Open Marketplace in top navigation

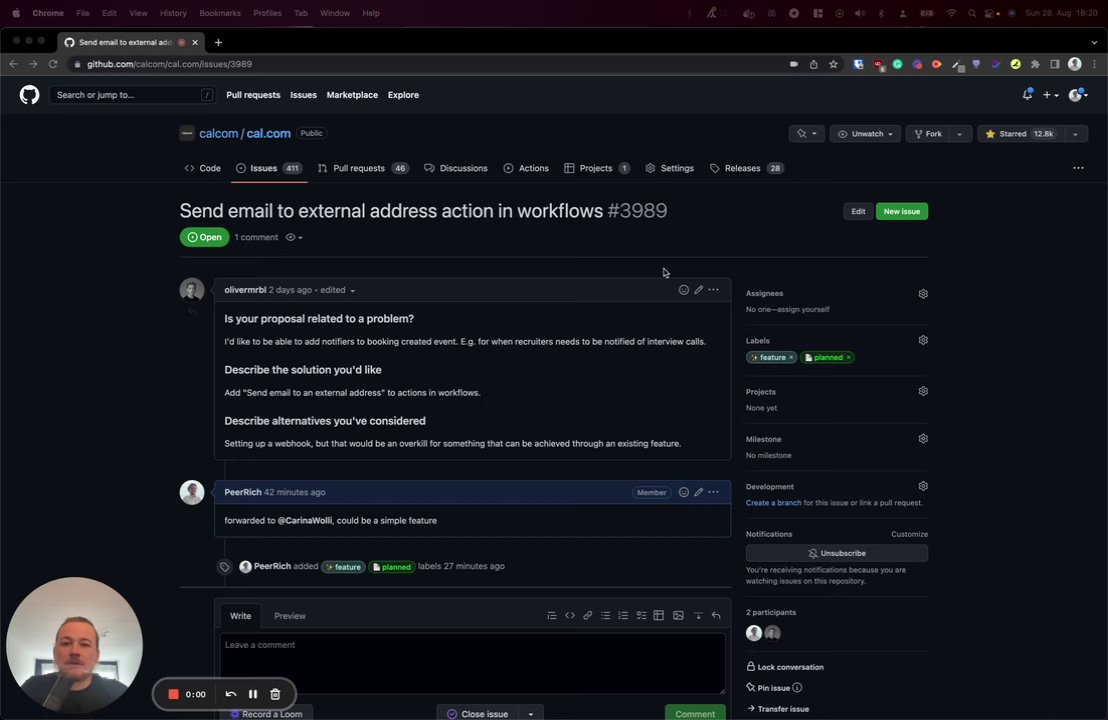(352, 95)
